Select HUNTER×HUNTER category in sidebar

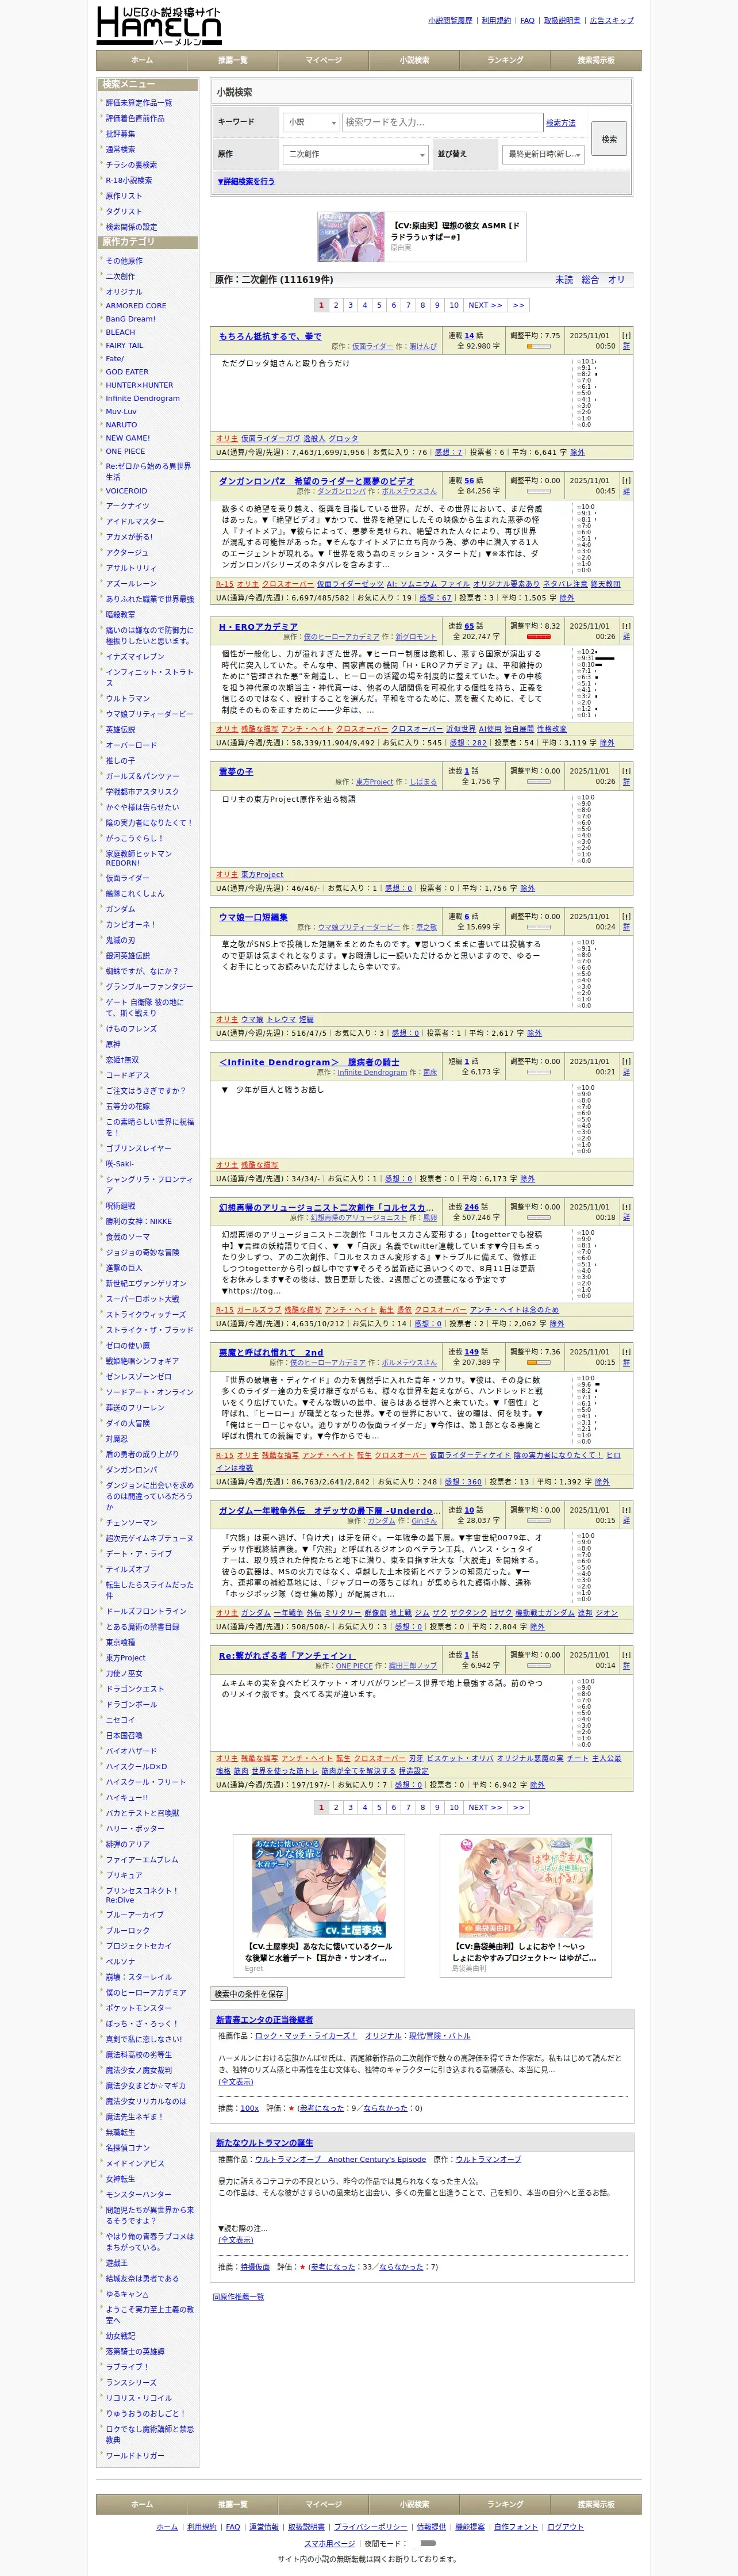139,385
